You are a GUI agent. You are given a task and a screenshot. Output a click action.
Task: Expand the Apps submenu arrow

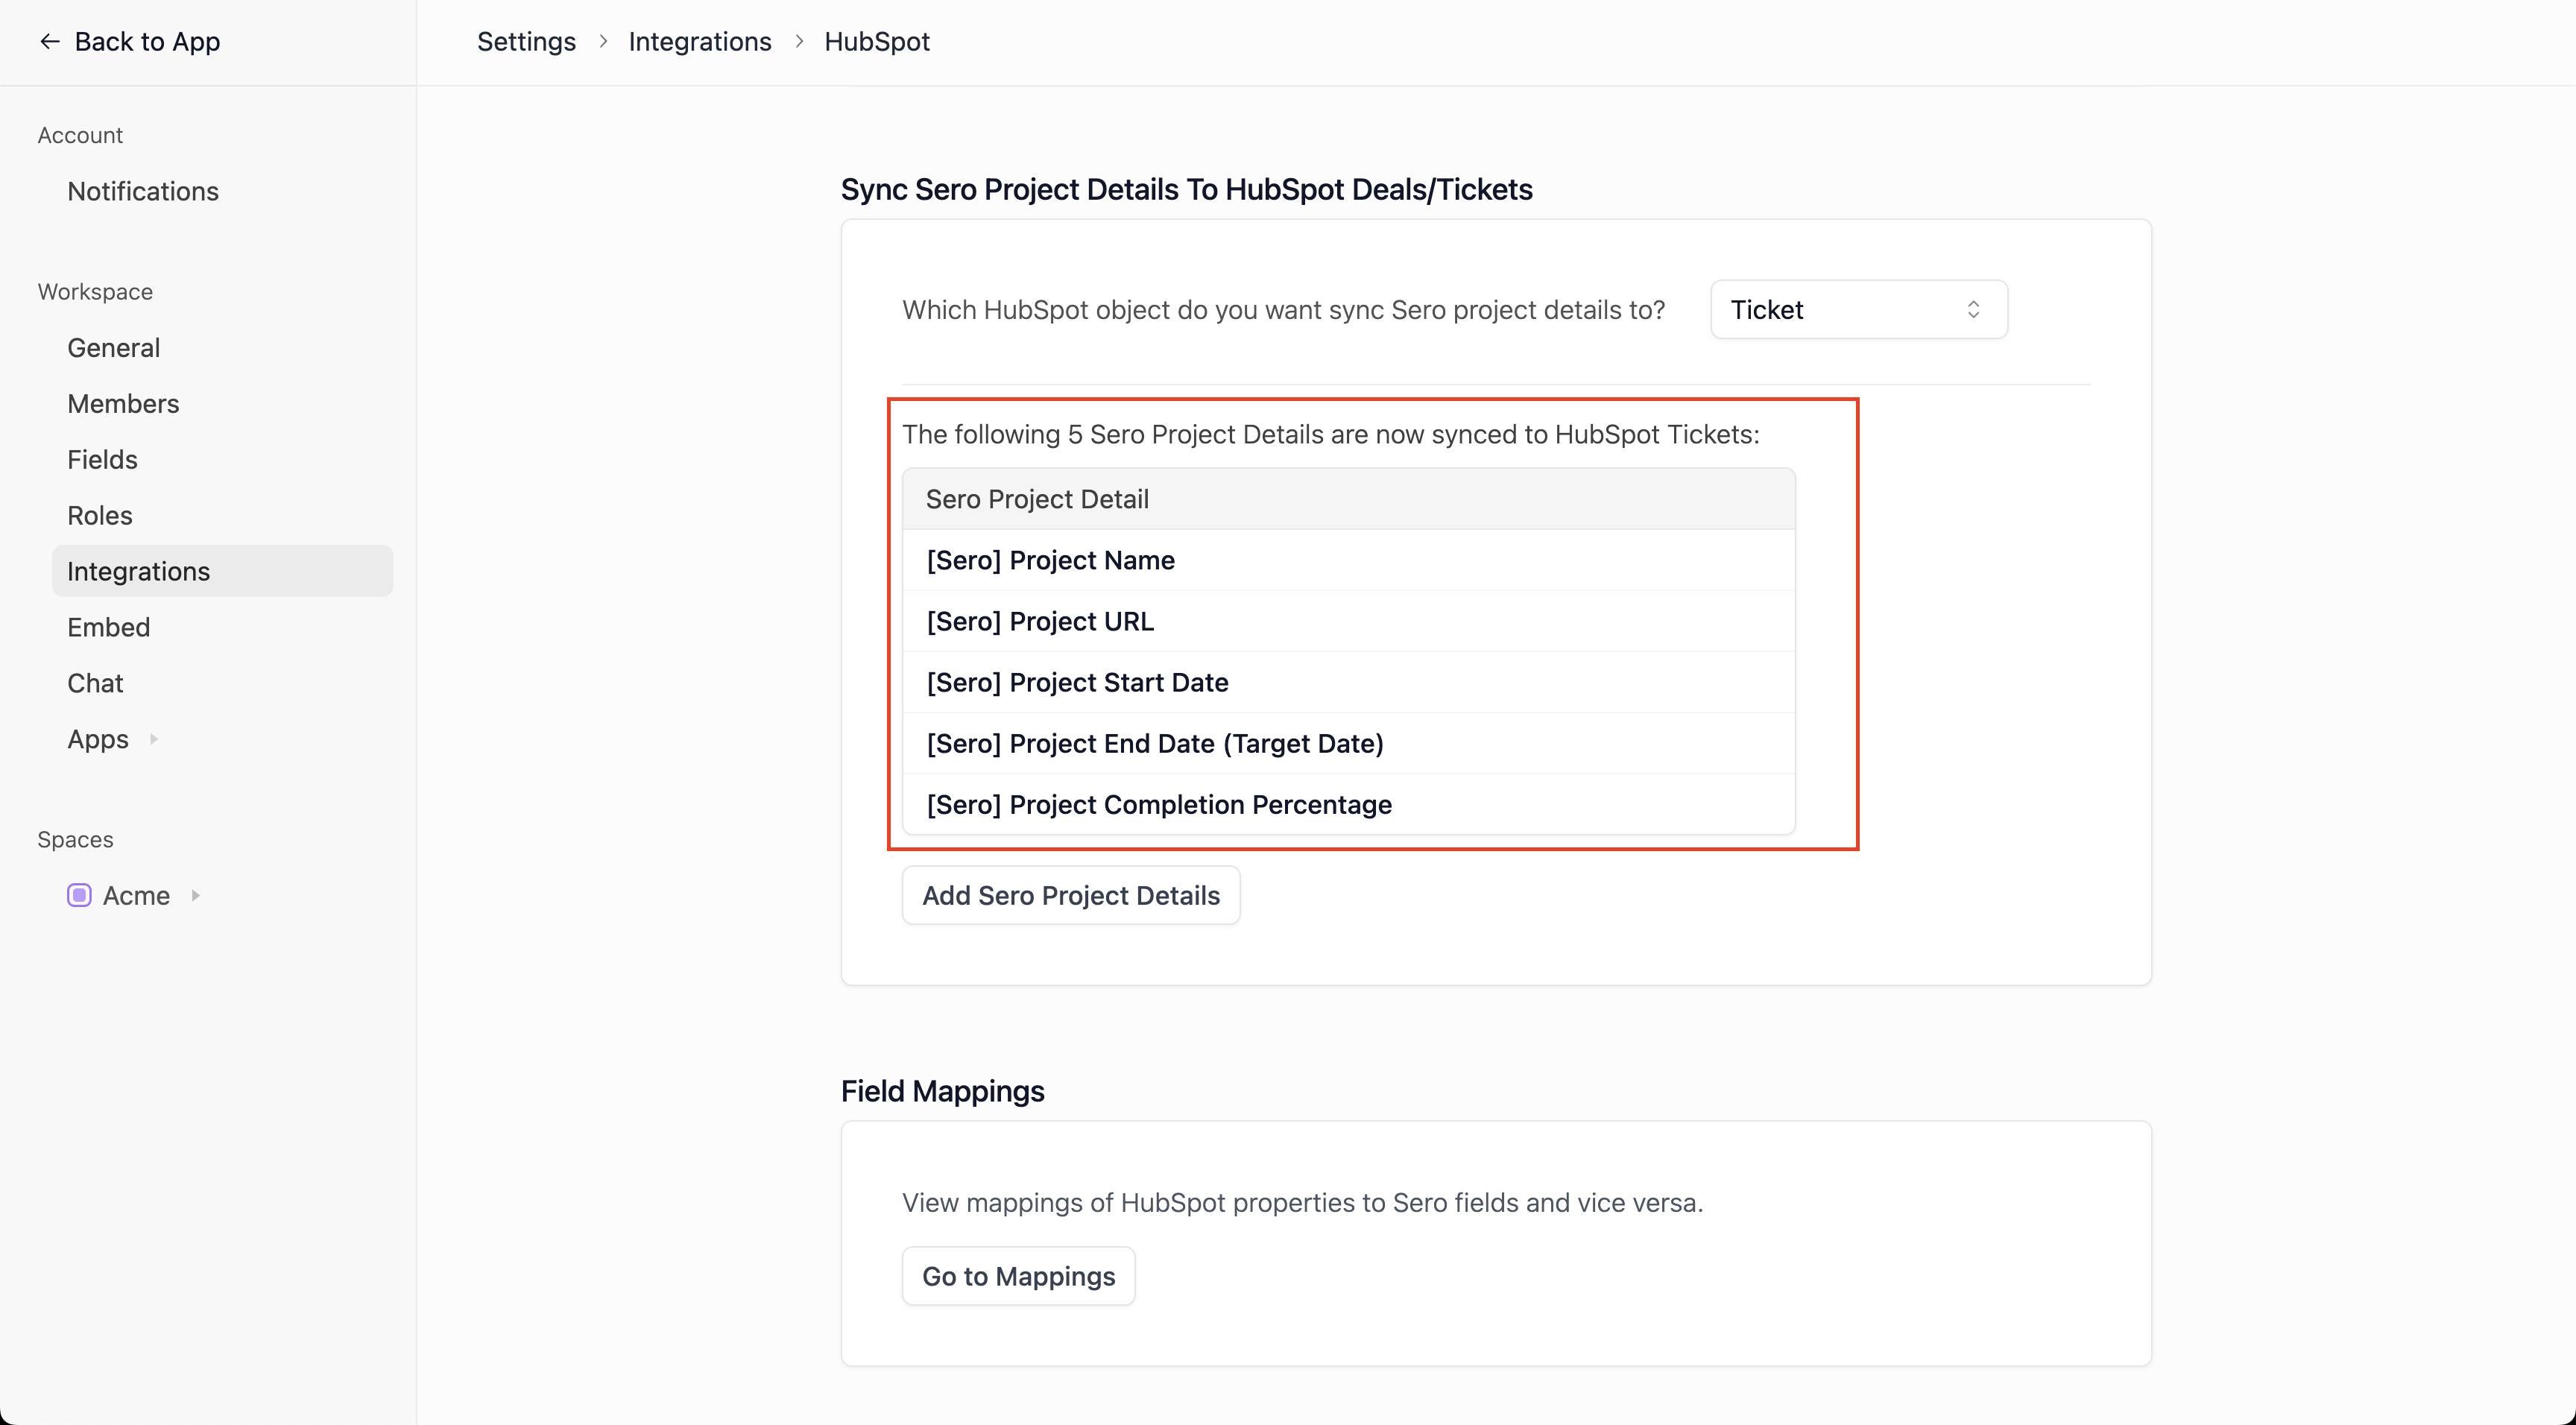pyautogui.click(x=154, y=739)
